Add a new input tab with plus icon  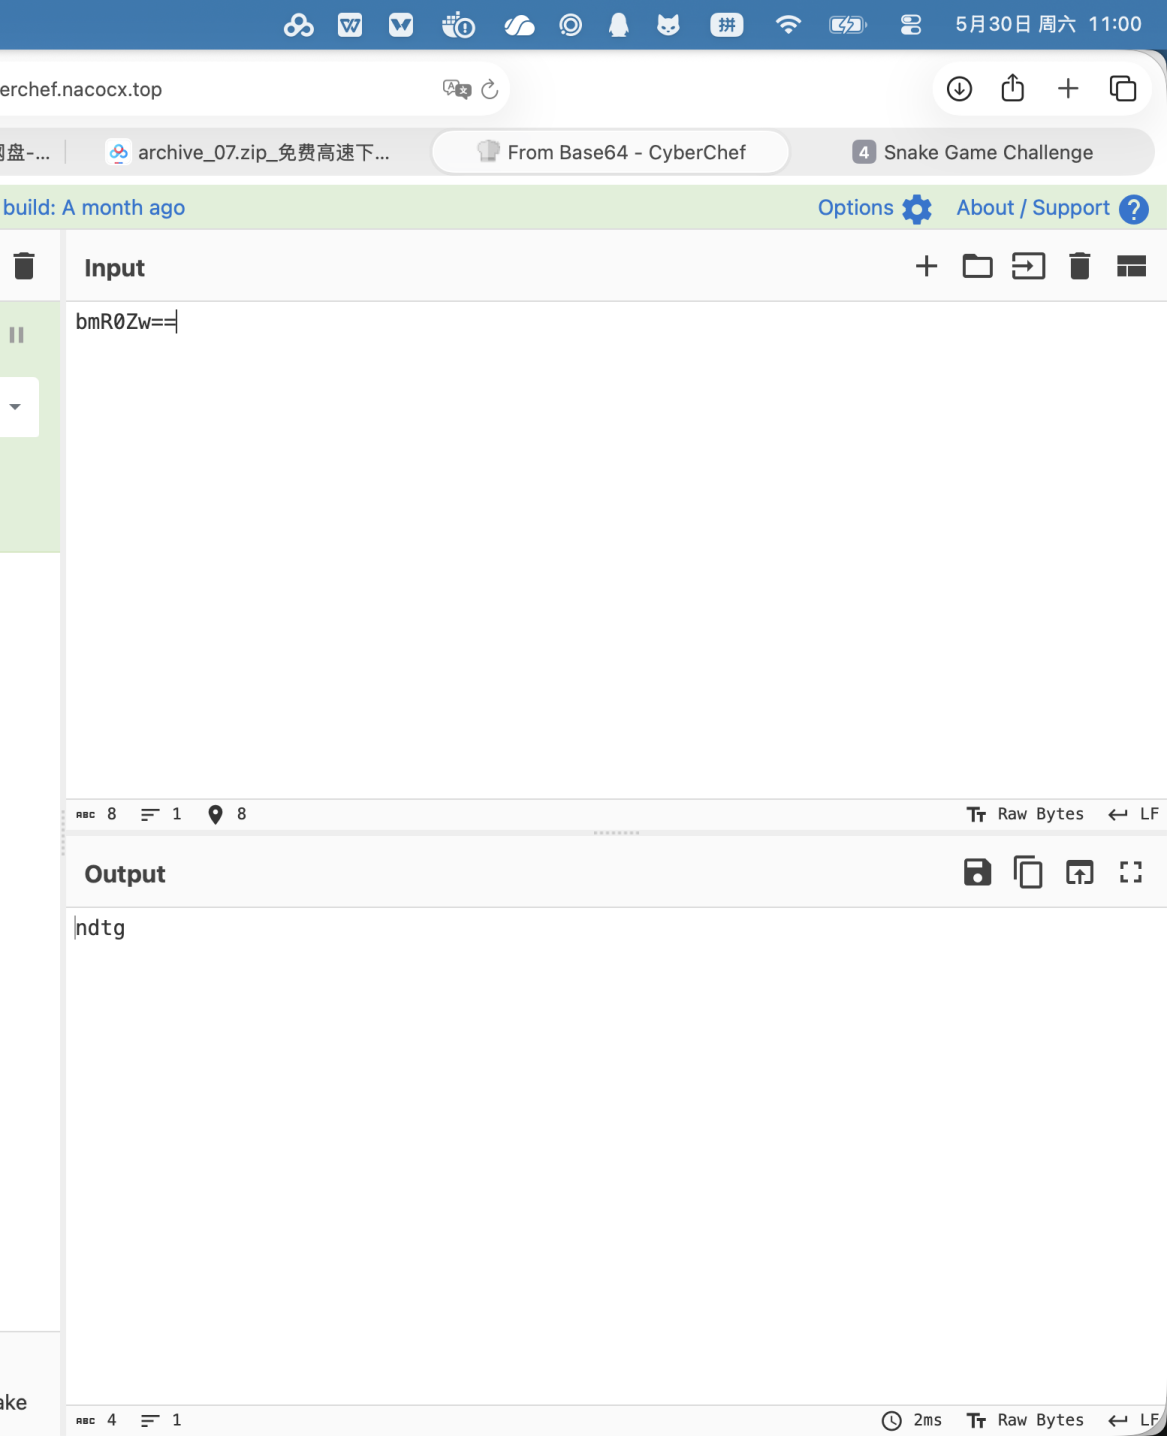[x=926, y=266]
